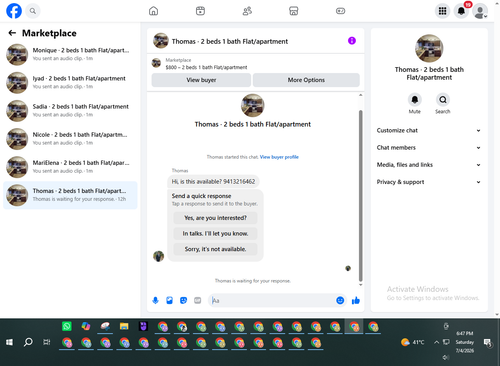Click Thomas's small avatar beside the quick responses
The height and width of the screenshot is (366, 500).
point(158,256)
